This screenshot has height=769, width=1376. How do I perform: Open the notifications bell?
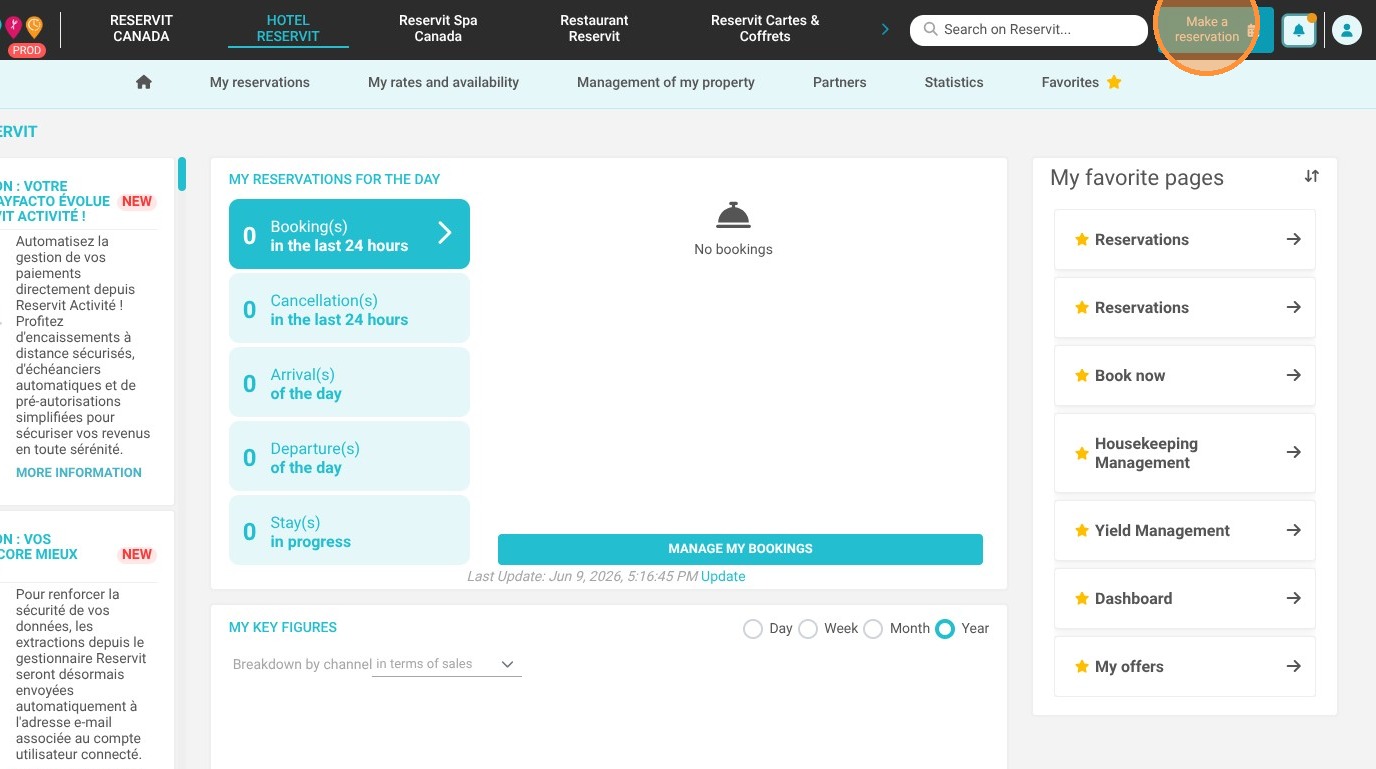[1299, 30]
